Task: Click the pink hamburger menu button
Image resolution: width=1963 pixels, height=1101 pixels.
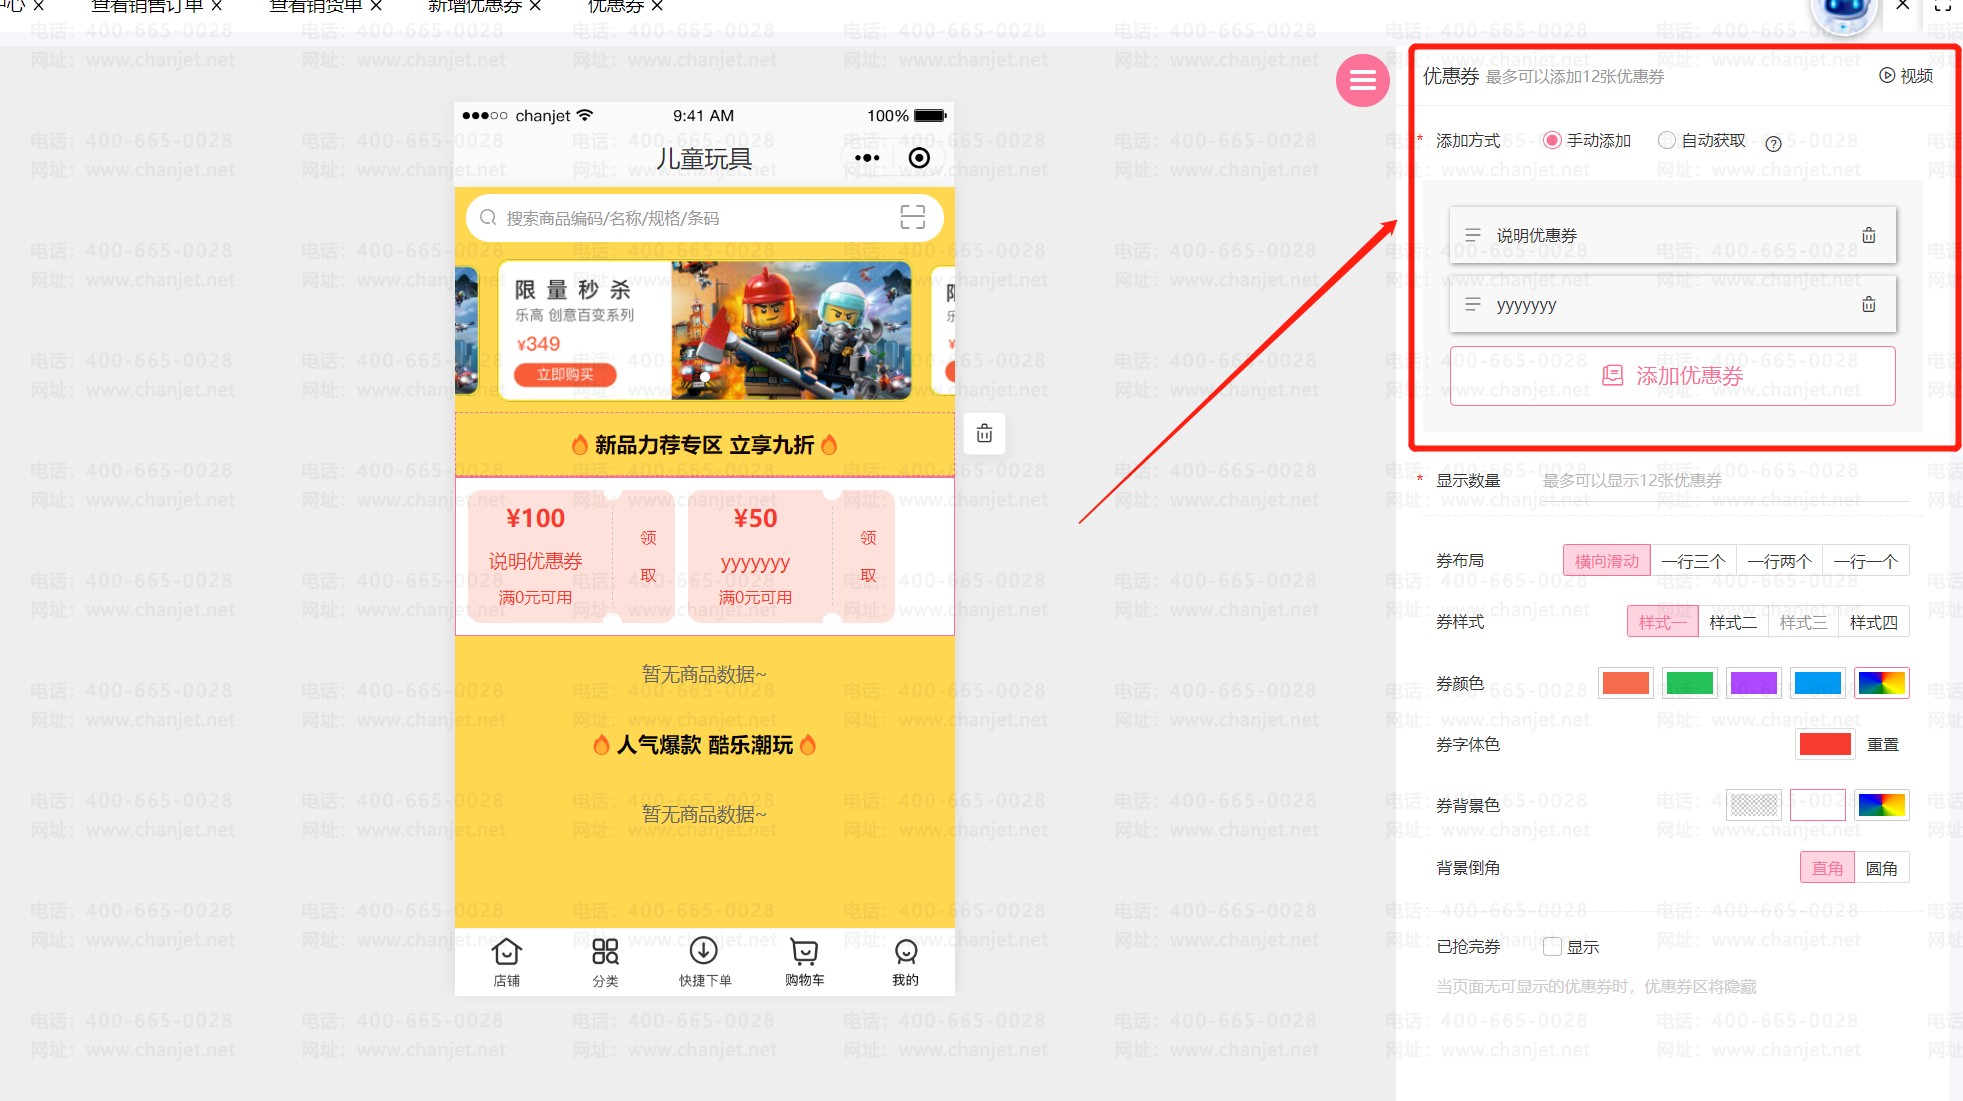Action: (x=1362, y=81)
